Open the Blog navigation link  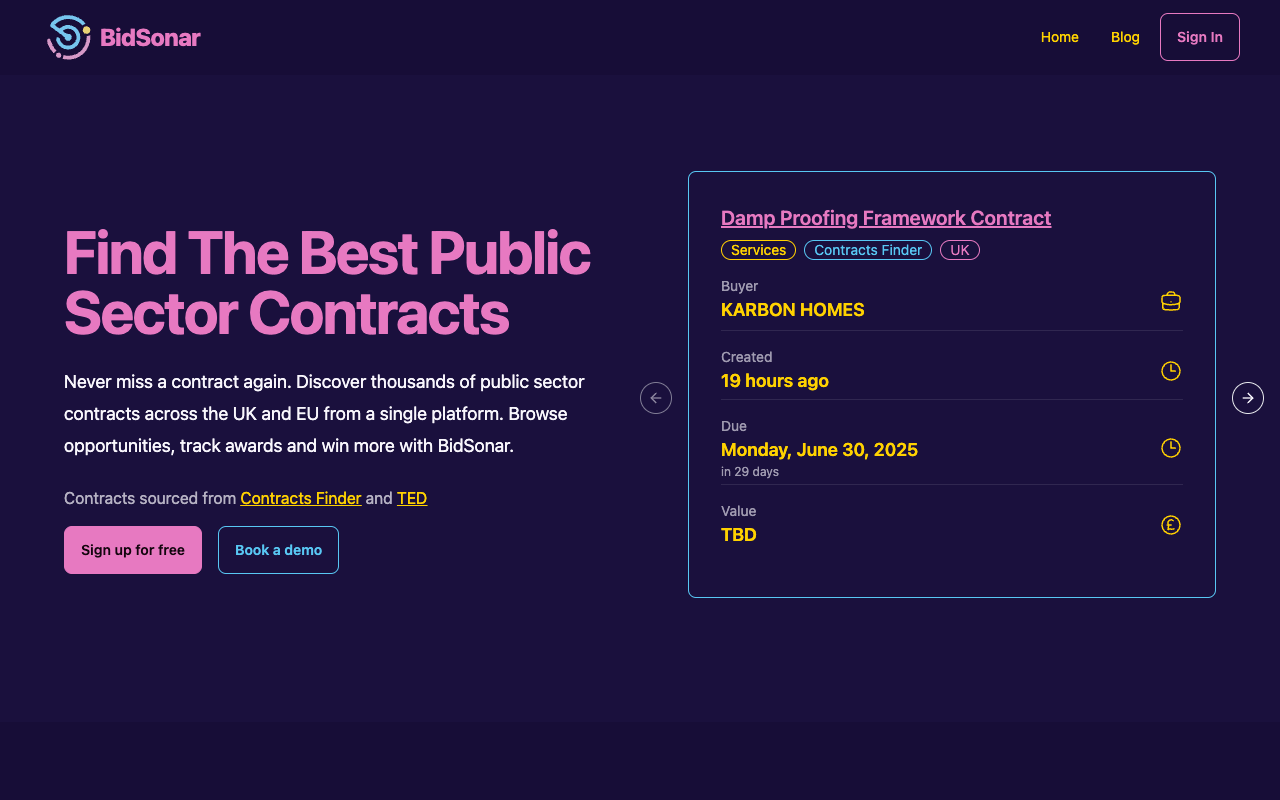pyautogui.click(x=1125, y=37)
